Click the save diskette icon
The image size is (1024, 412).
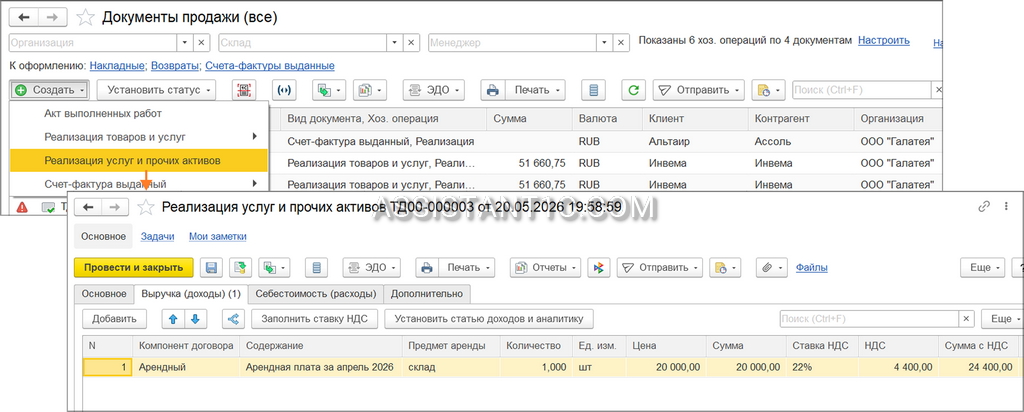(211, 267)
